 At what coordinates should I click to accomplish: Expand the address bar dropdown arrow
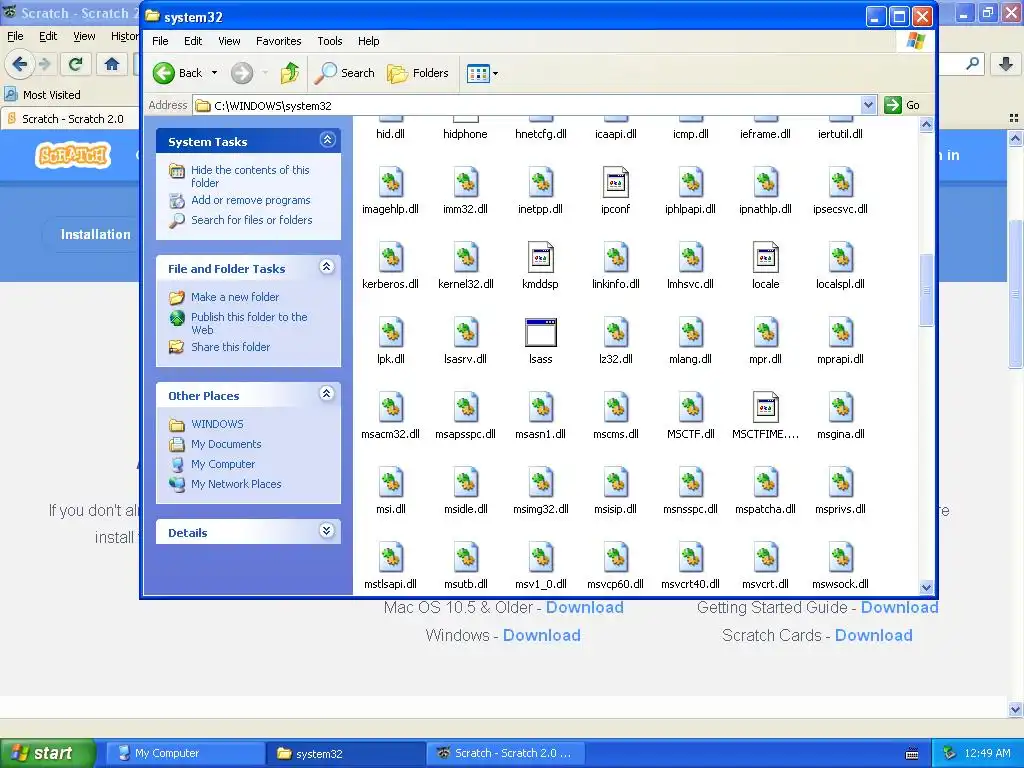pyautogui.click(x=868, y=105)
